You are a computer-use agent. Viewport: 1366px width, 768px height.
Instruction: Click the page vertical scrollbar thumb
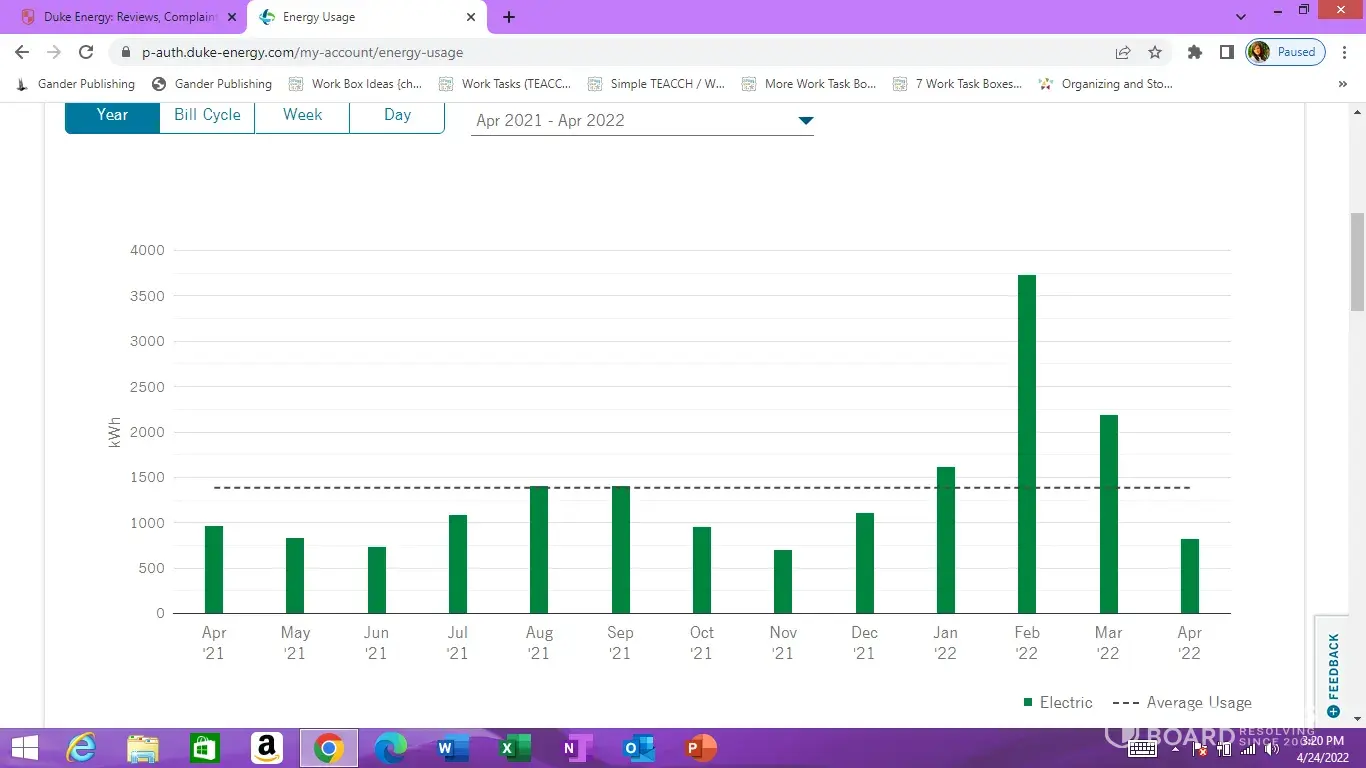pos(1357,260)
